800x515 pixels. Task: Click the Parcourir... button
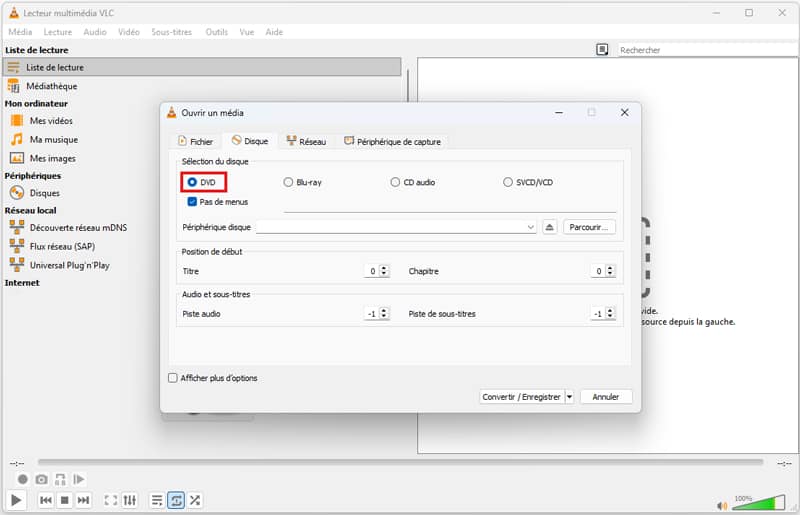pos(589,227)
